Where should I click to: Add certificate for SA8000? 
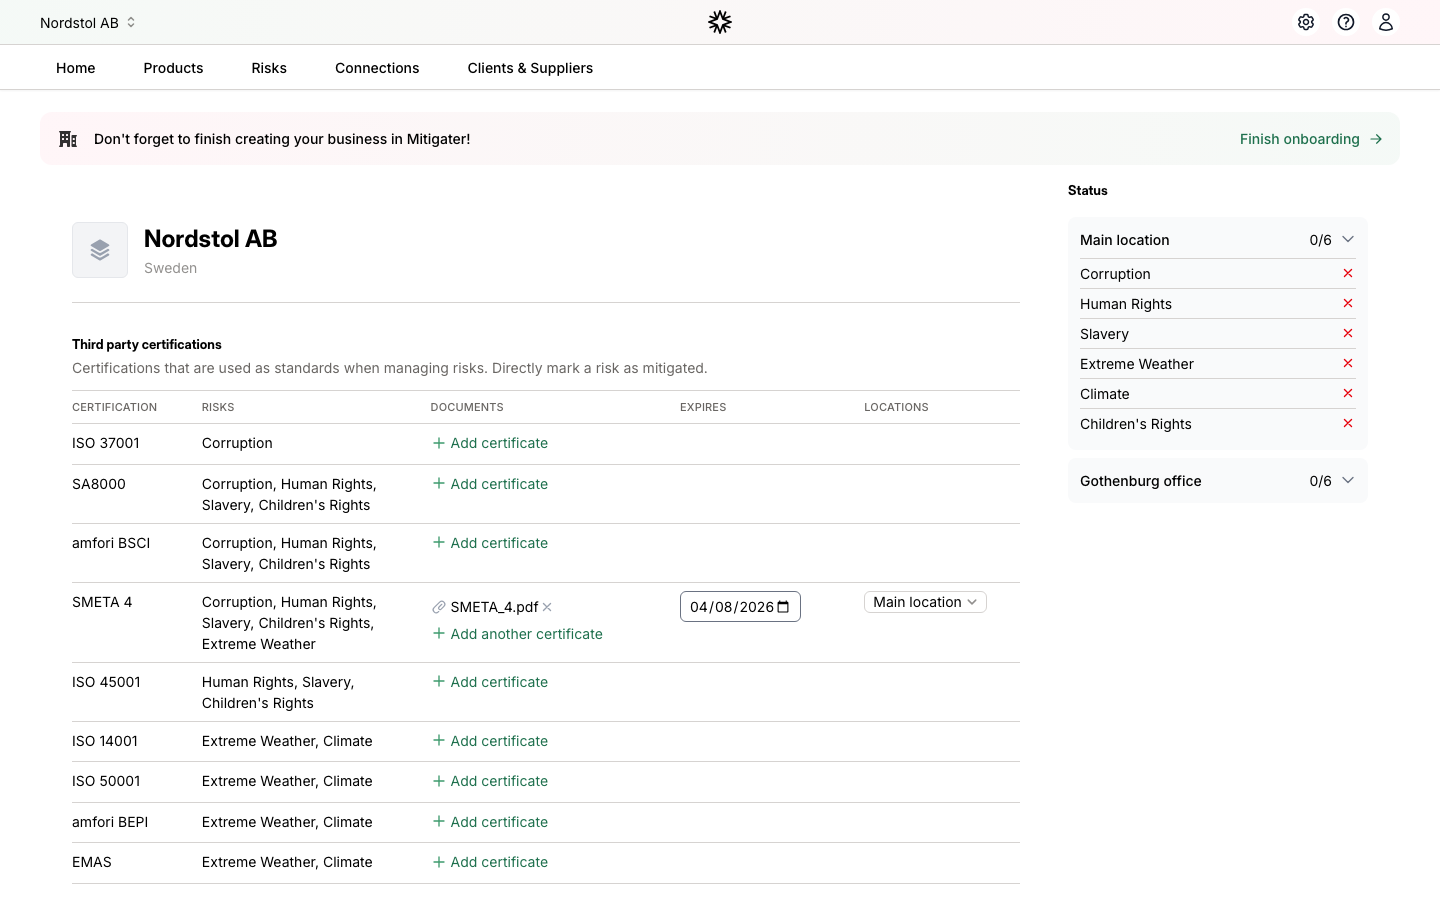[x=490, y=484]
